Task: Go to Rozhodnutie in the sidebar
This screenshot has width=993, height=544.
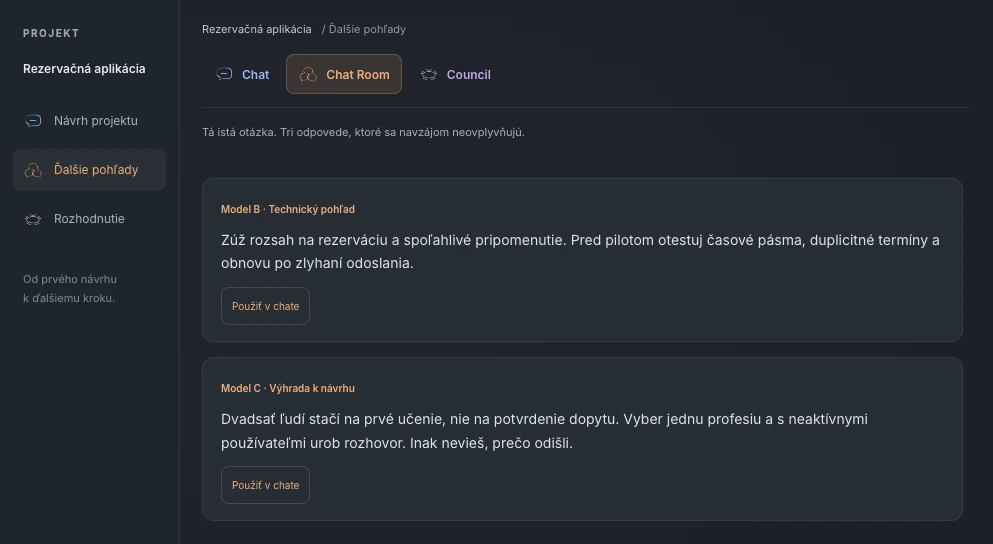Action: (x=89, y=218)
